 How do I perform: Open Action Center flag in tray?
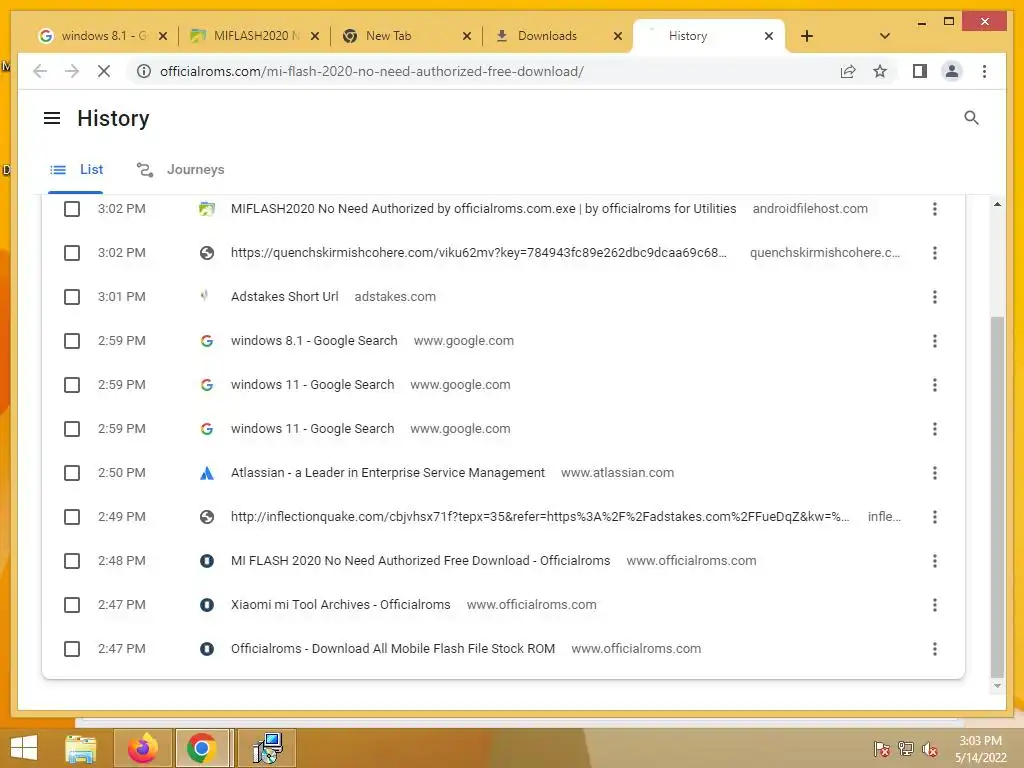pyautogui.click(x=881, y=748)
